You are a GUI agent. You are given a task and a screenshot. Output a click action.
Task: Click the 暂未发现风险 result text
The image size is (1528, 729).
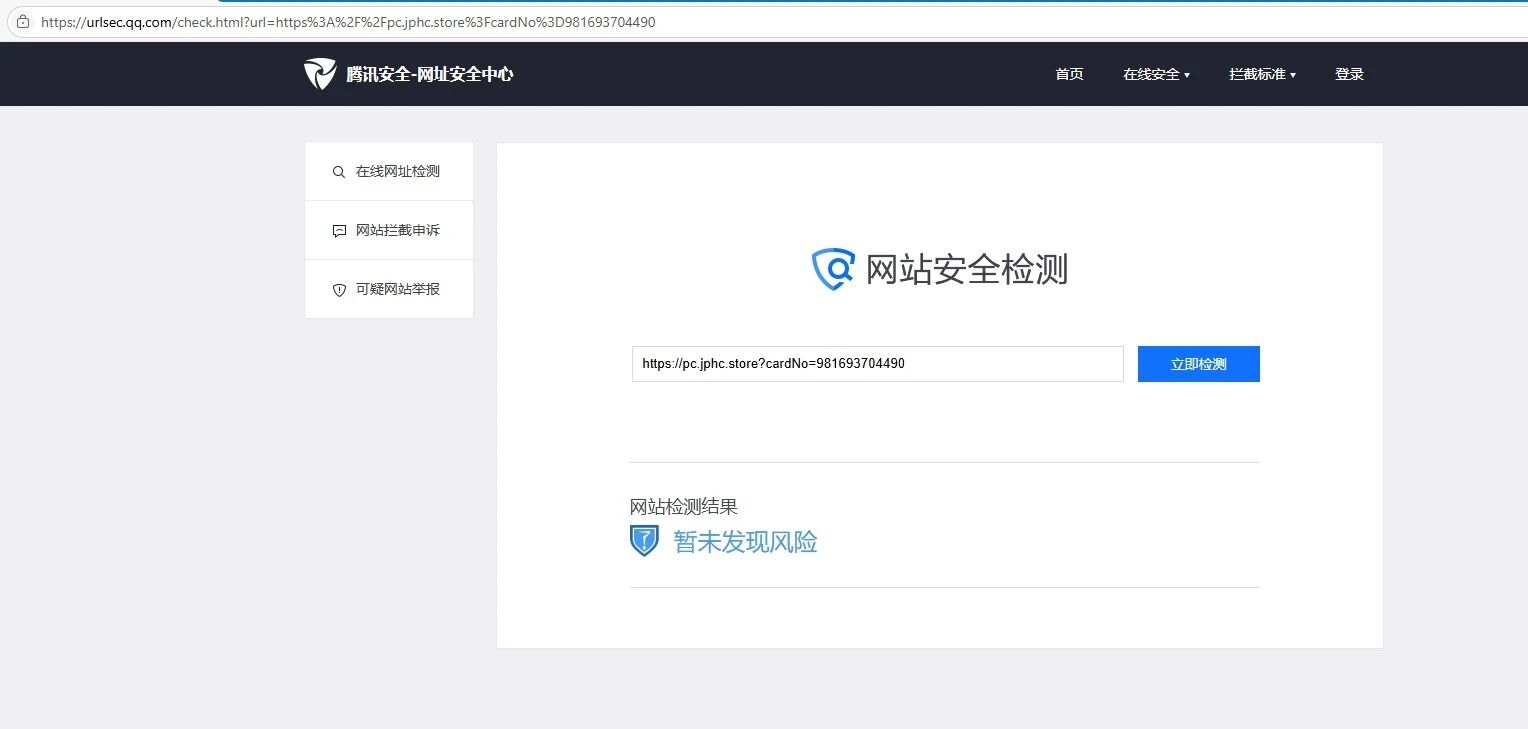tap(745, 542)
